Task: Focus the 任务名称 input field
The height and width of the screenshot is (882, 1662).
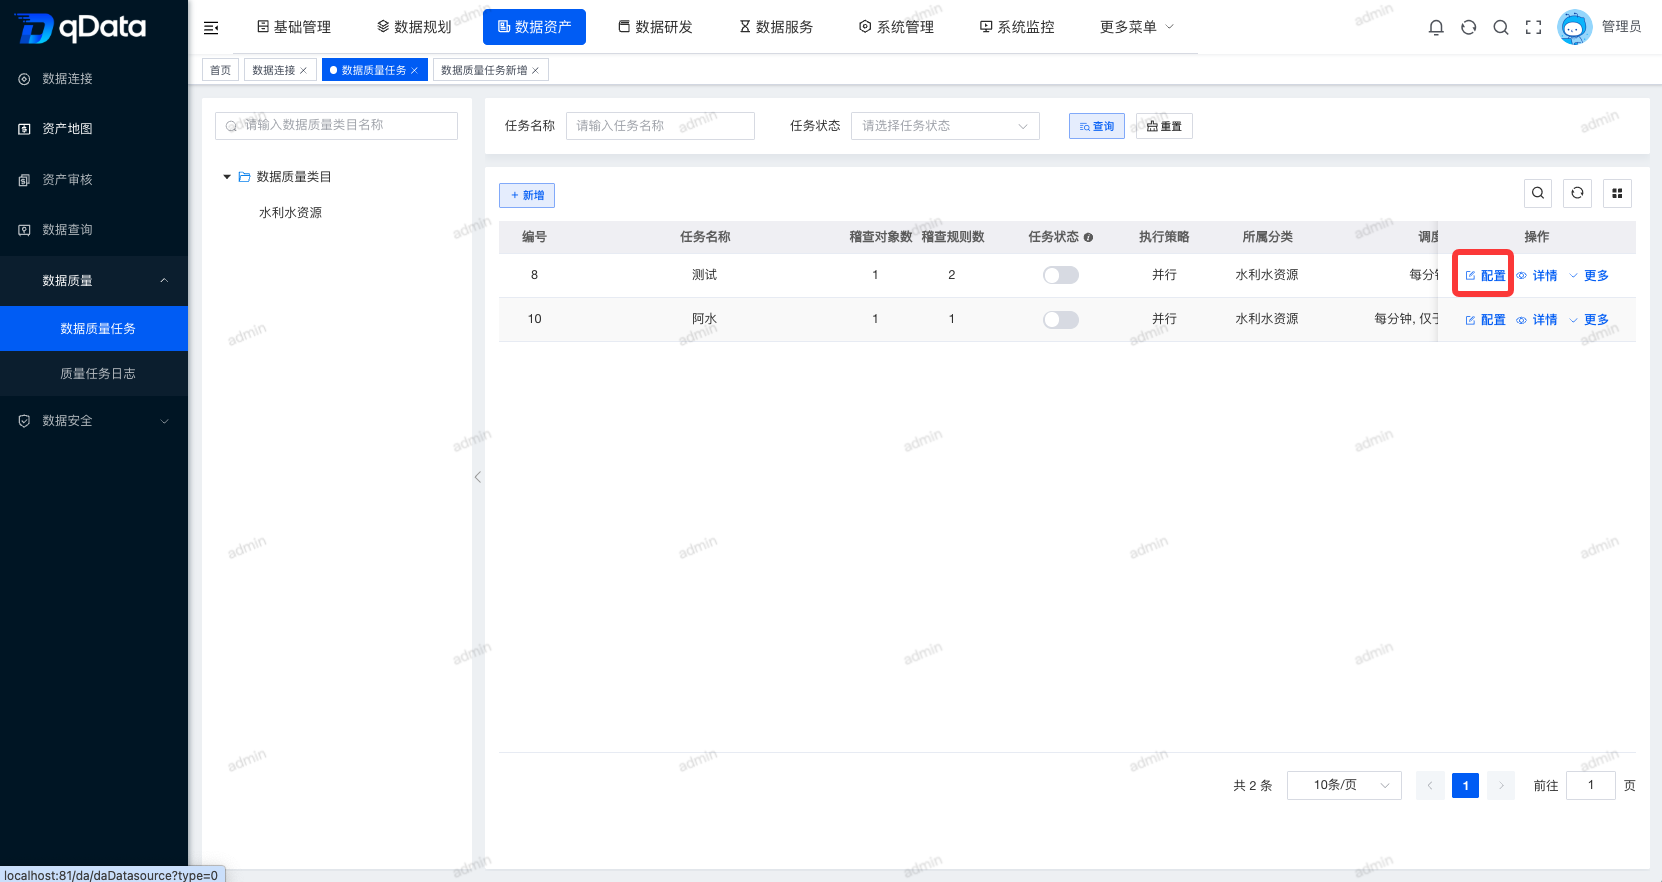Action: coord(660,126)
